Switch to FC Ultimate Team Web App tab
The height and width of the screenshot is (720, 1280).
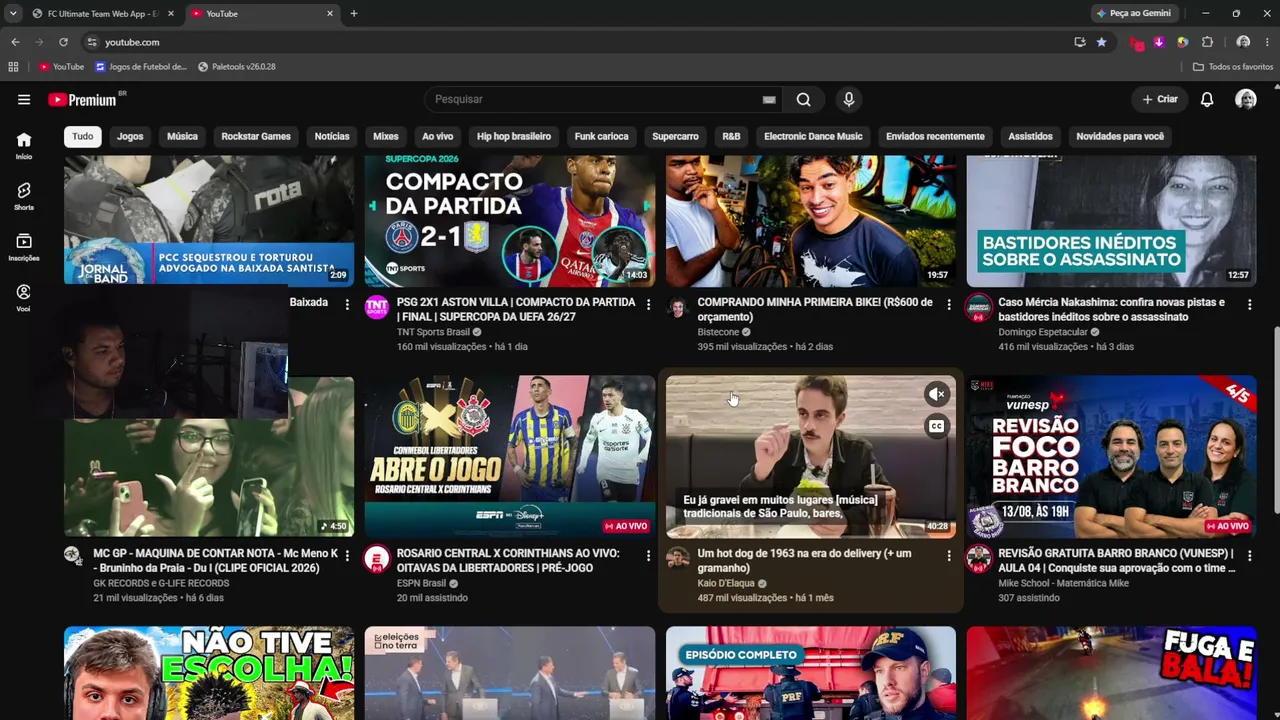click(103, 14)
